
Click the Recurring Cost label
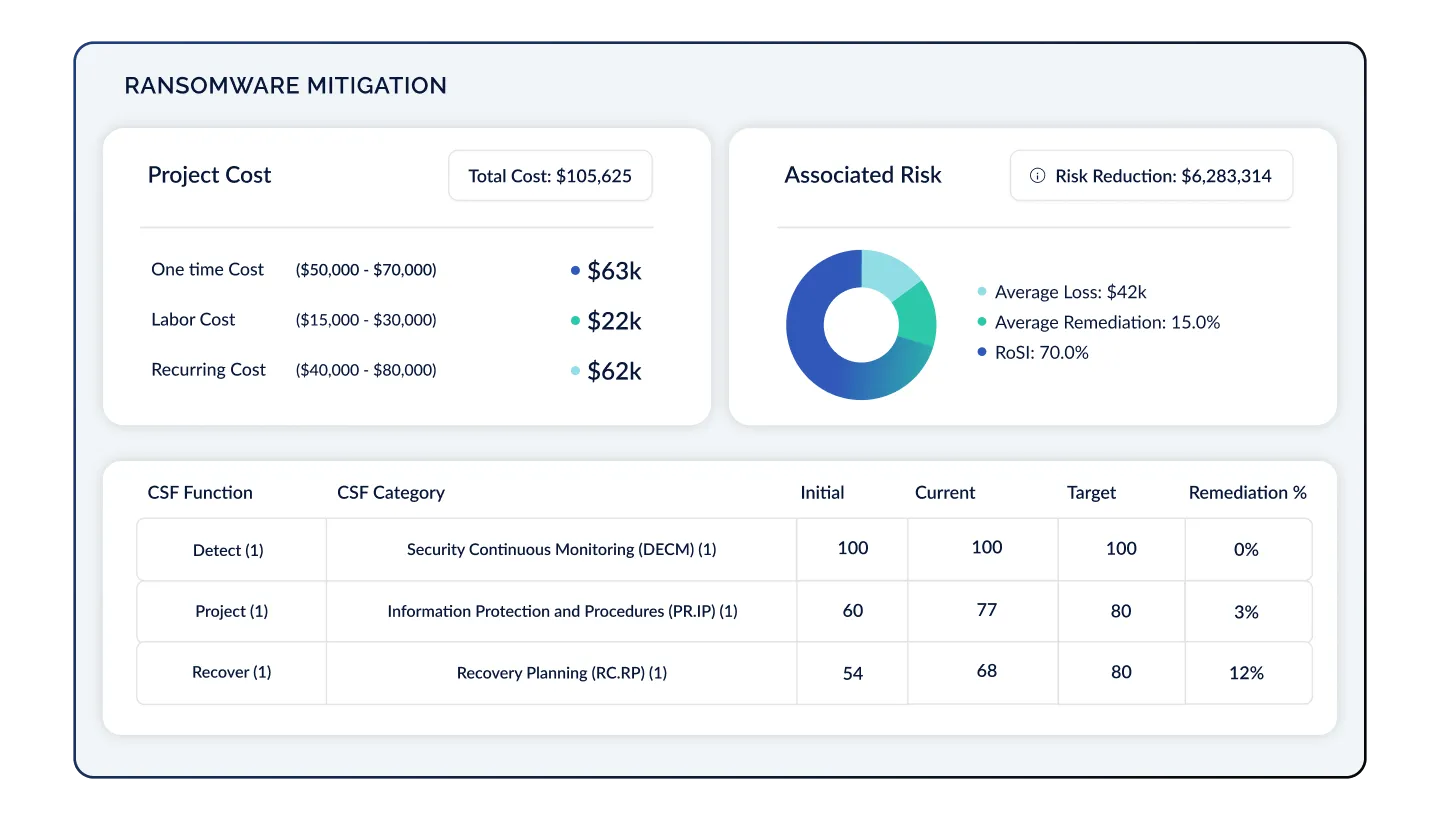[x=208, y=369]
